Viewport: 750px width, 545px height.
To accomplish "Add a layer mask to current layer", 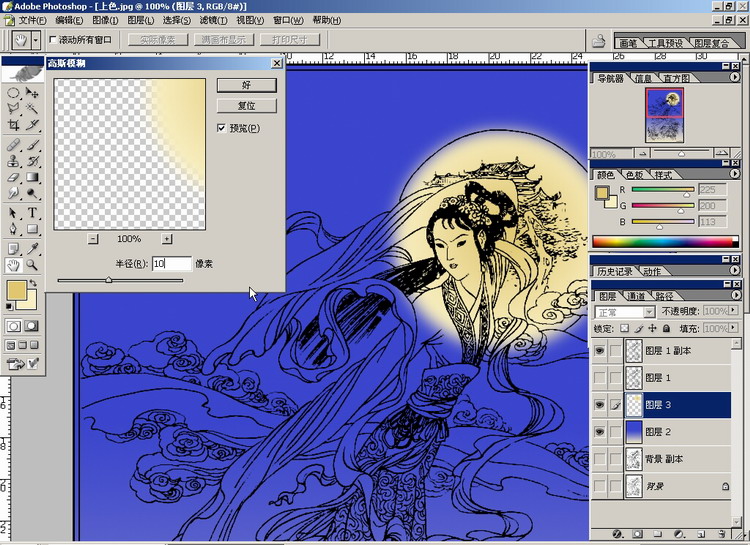I will point(638,534).
